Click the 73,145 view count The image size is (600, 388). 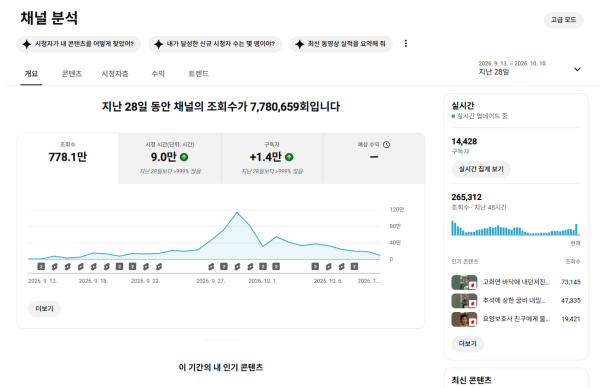click(x=571, y=282)
